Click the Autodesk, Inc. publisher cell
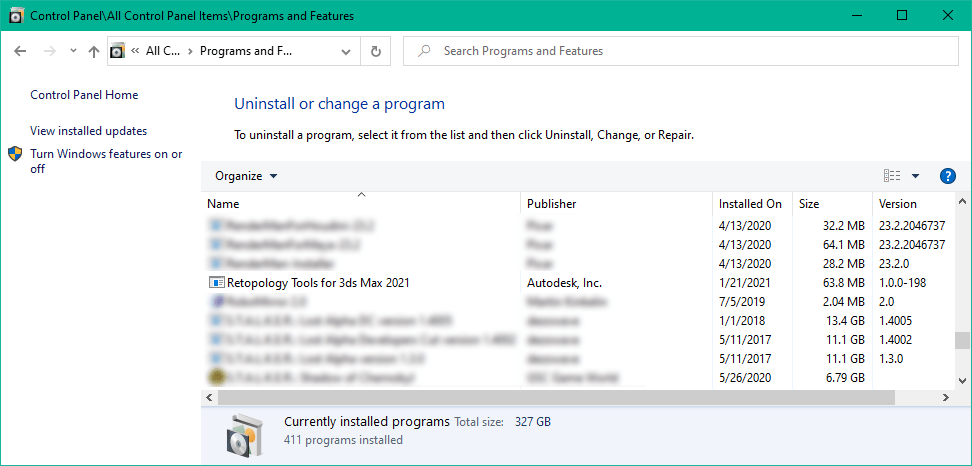972x466 pixels. tap(564, 283)
